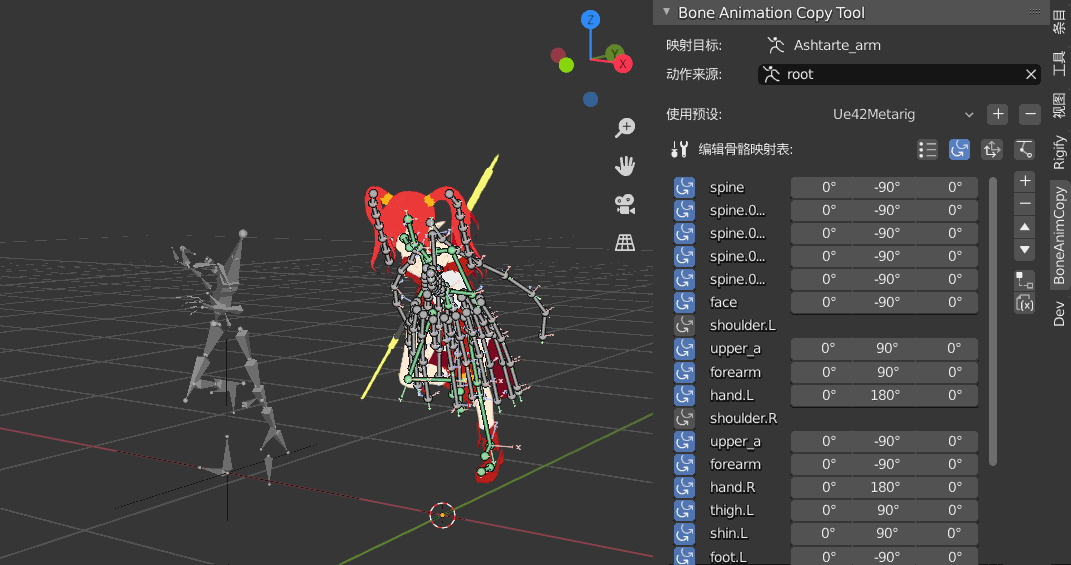Collapse the Bone Animation Copy Tool panel
1071x565 pixels.
667,12
